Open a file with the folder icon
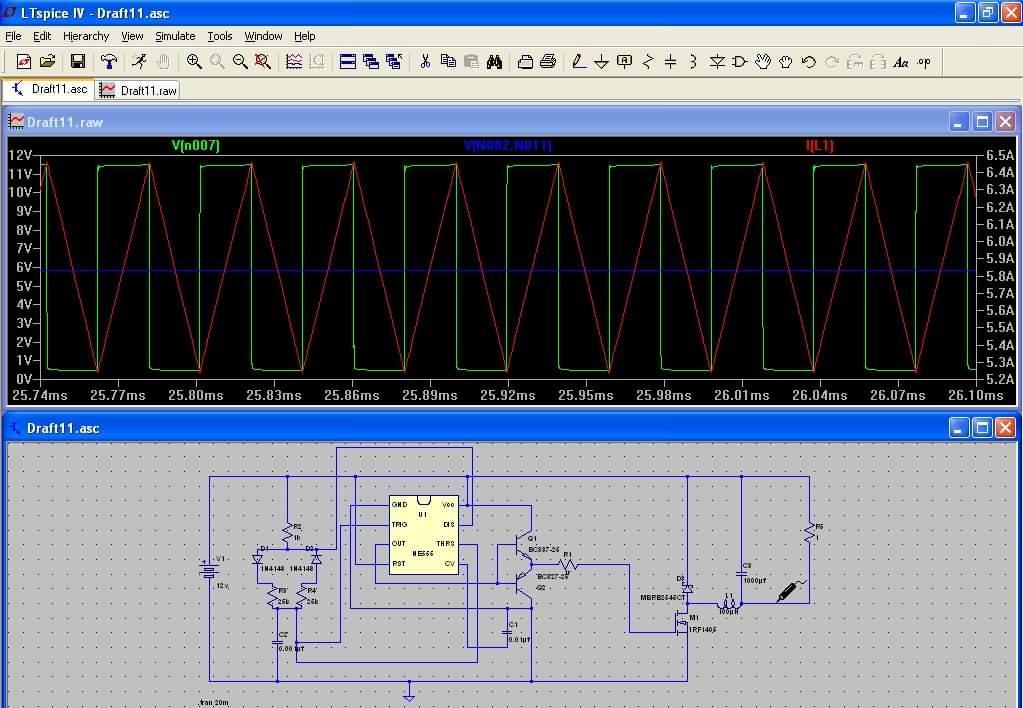 [47, 62]
